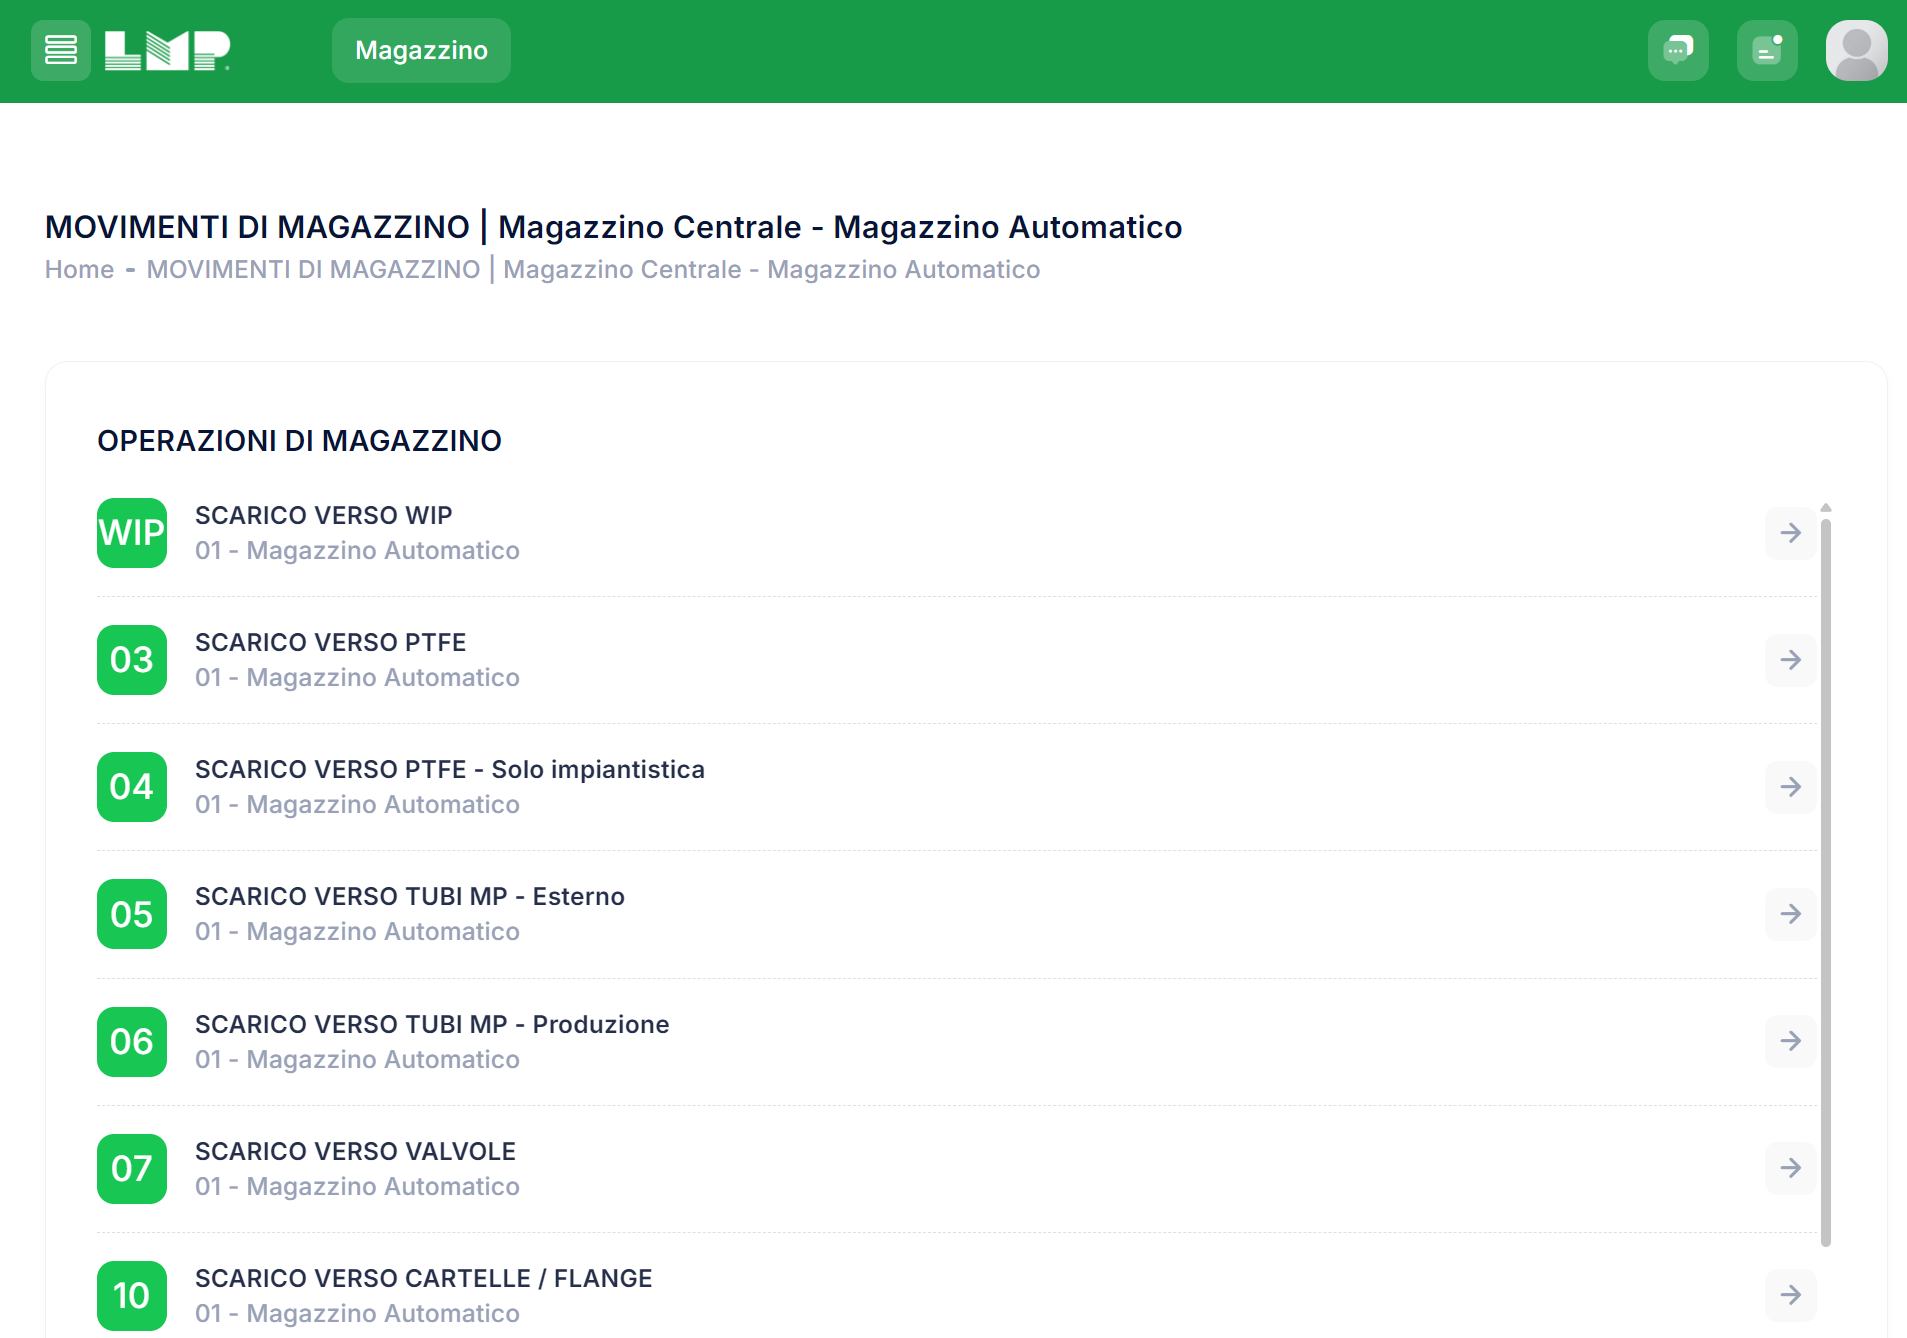Open arrow for TUBI MP Produzione
The image size is (1907, 1338).
click(1790, 1041)
